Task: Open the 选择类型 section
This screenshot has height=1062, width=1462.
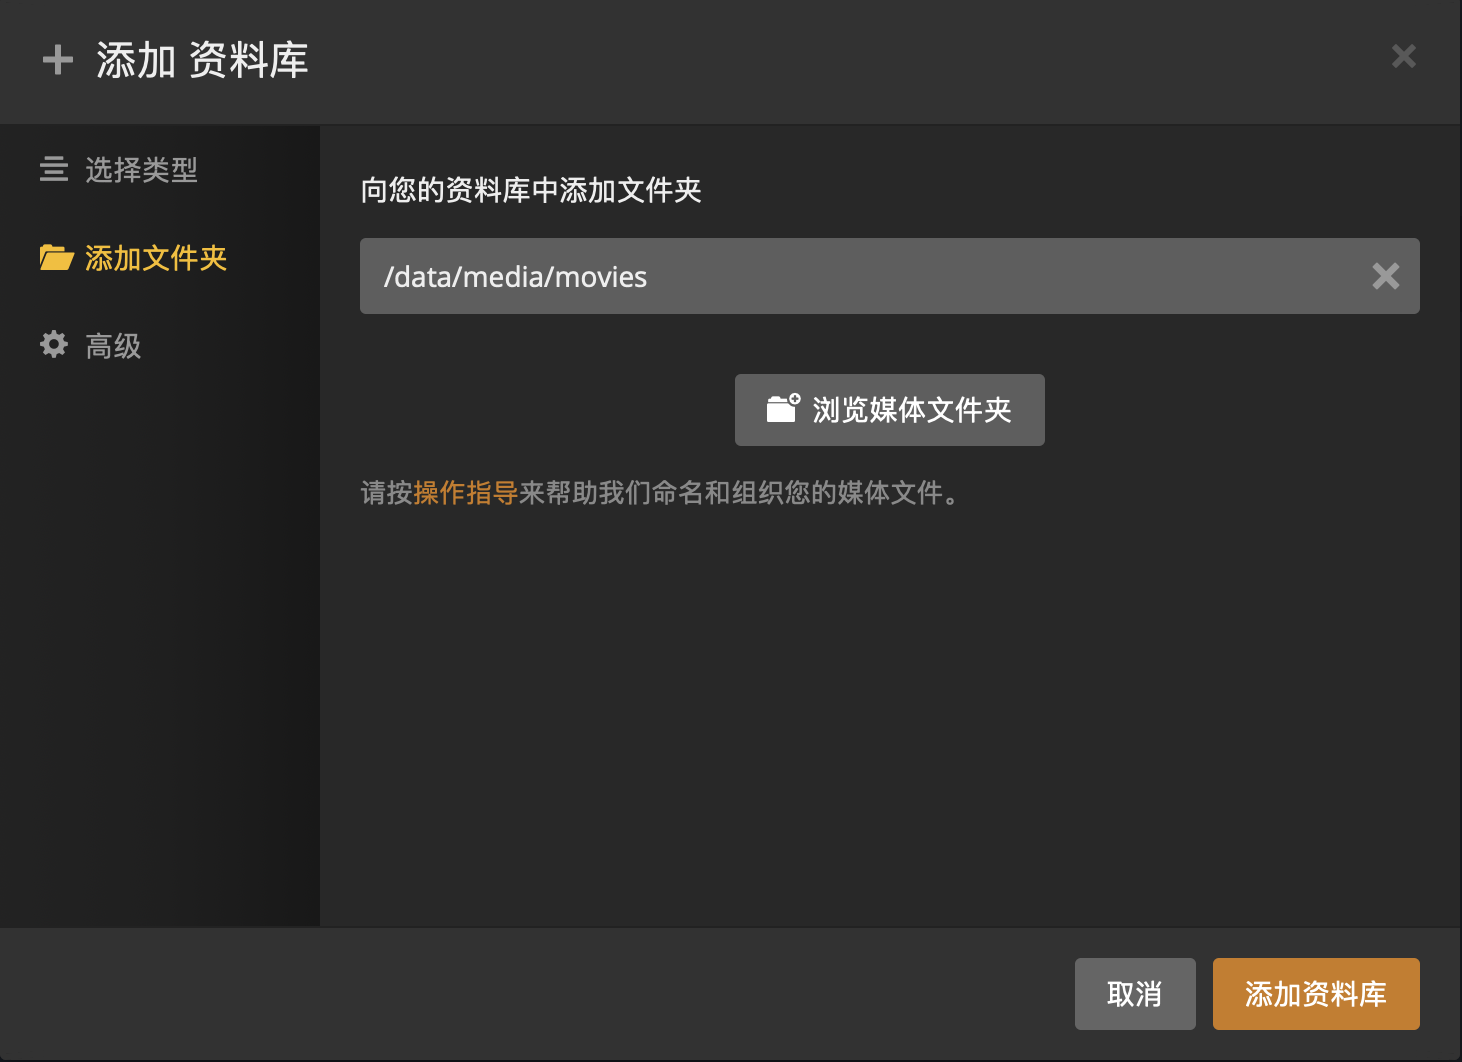Action: coord(140,171)
